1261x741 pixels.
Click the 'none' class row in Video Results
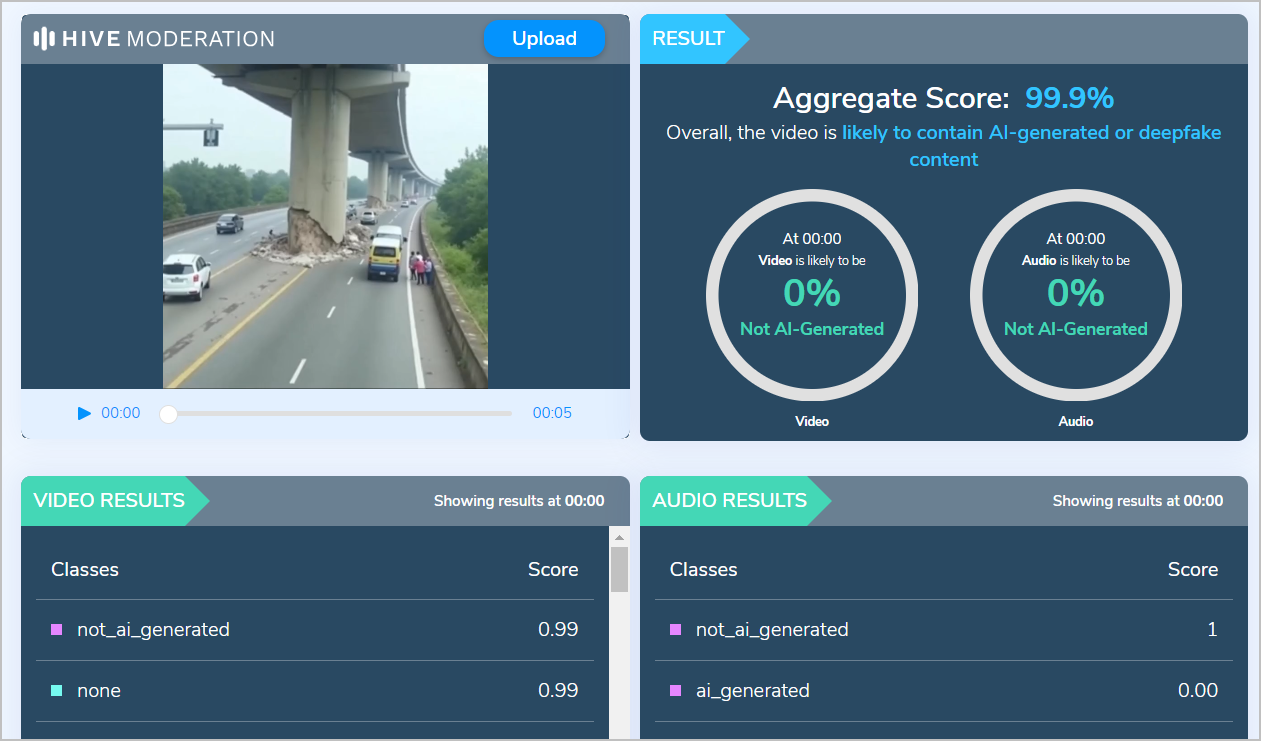(315, 691)
